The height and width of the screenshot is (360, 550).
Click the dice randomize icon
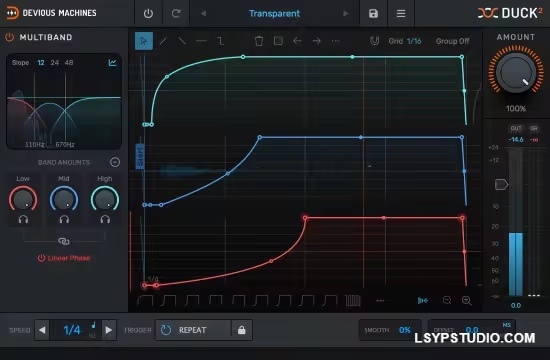(x=278, y=41)
